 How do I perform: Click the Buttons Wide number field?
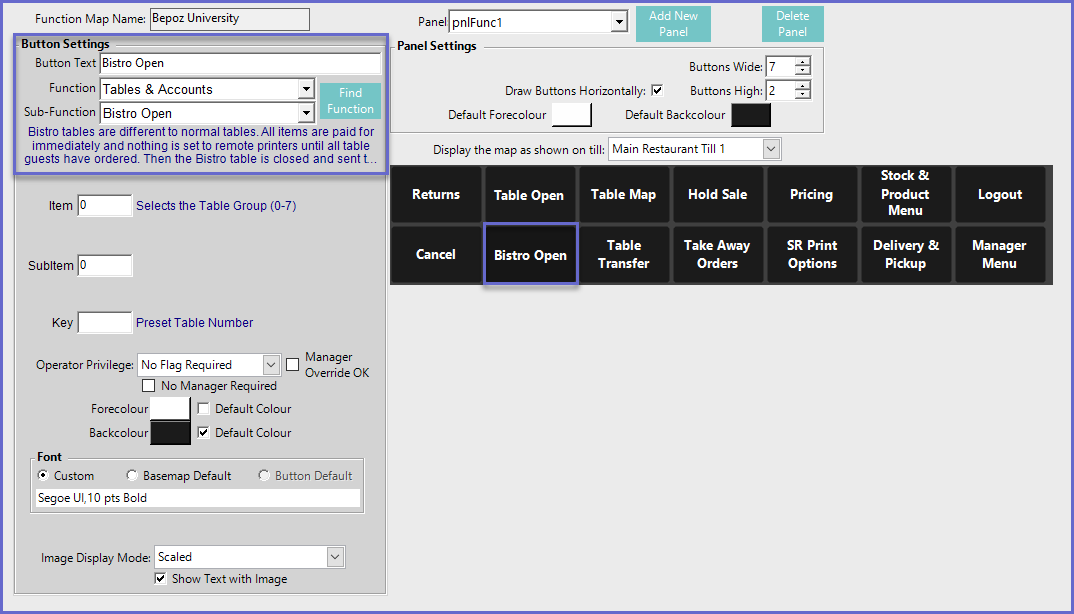pos(780,66)
